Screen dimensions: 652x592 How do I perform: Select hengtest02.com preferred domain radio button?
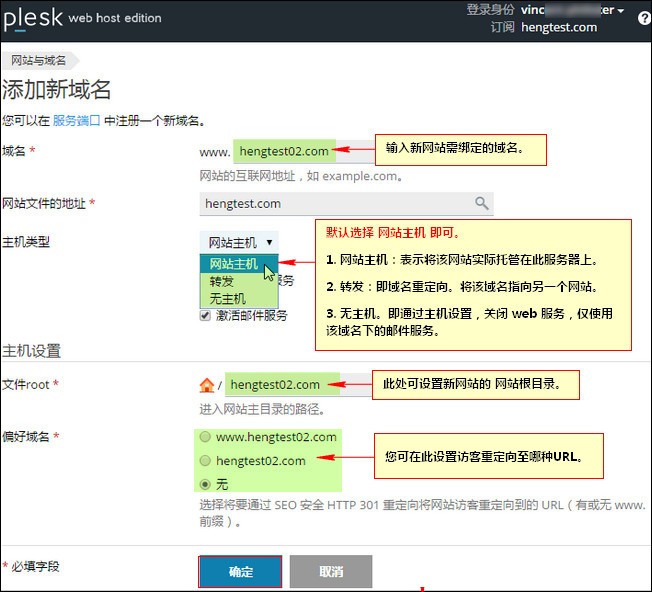coord(205,461)
